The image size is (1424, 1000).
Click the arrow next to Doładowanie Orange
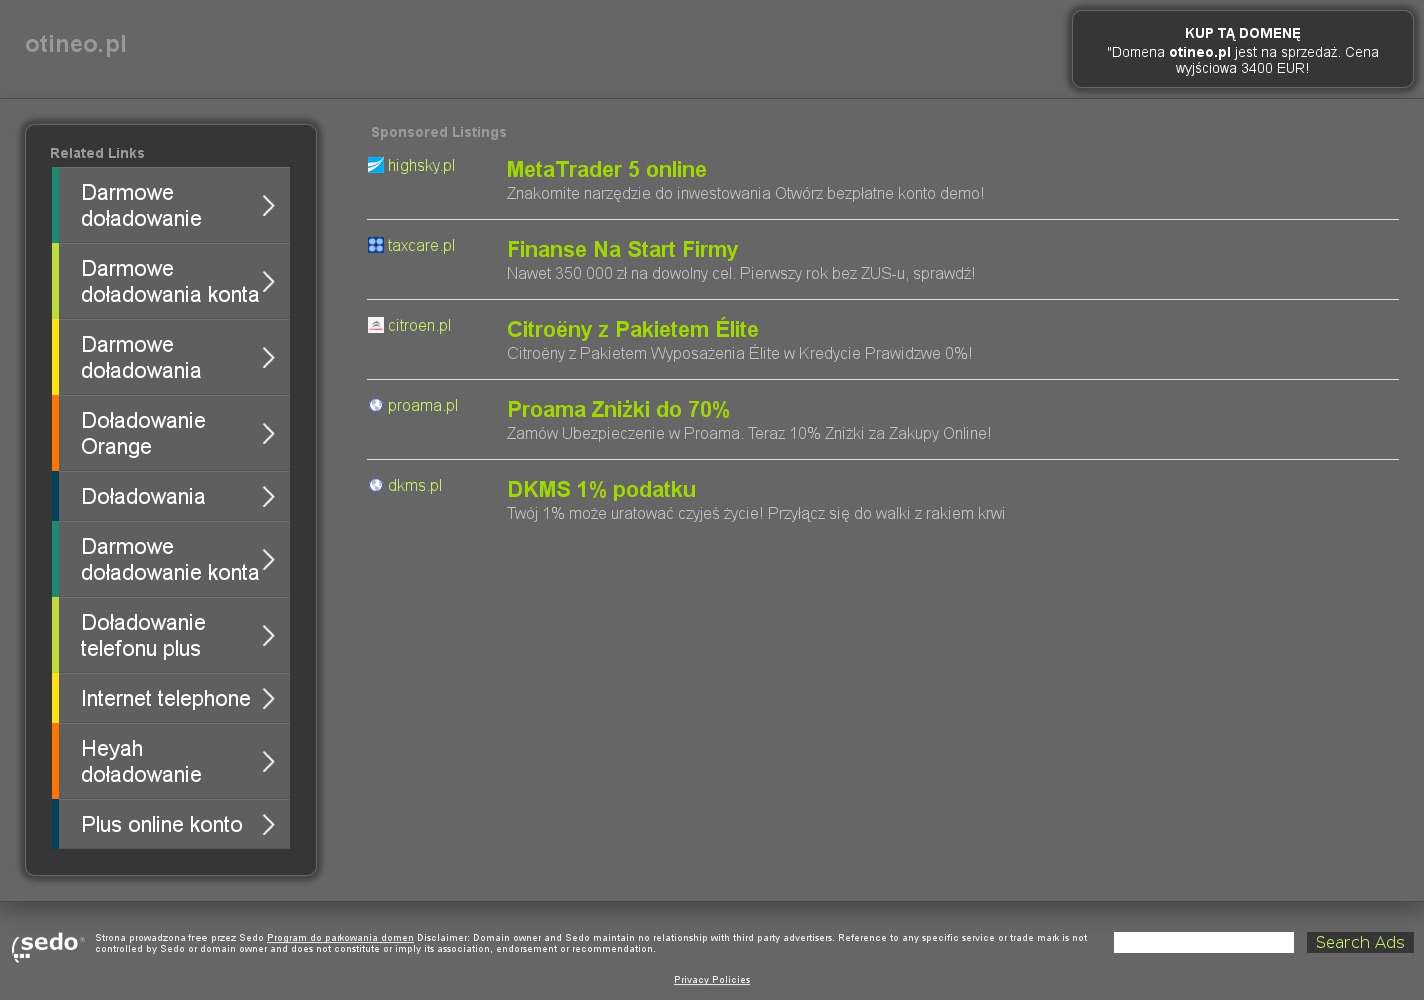pyautogui.click(x=268, y=434)
